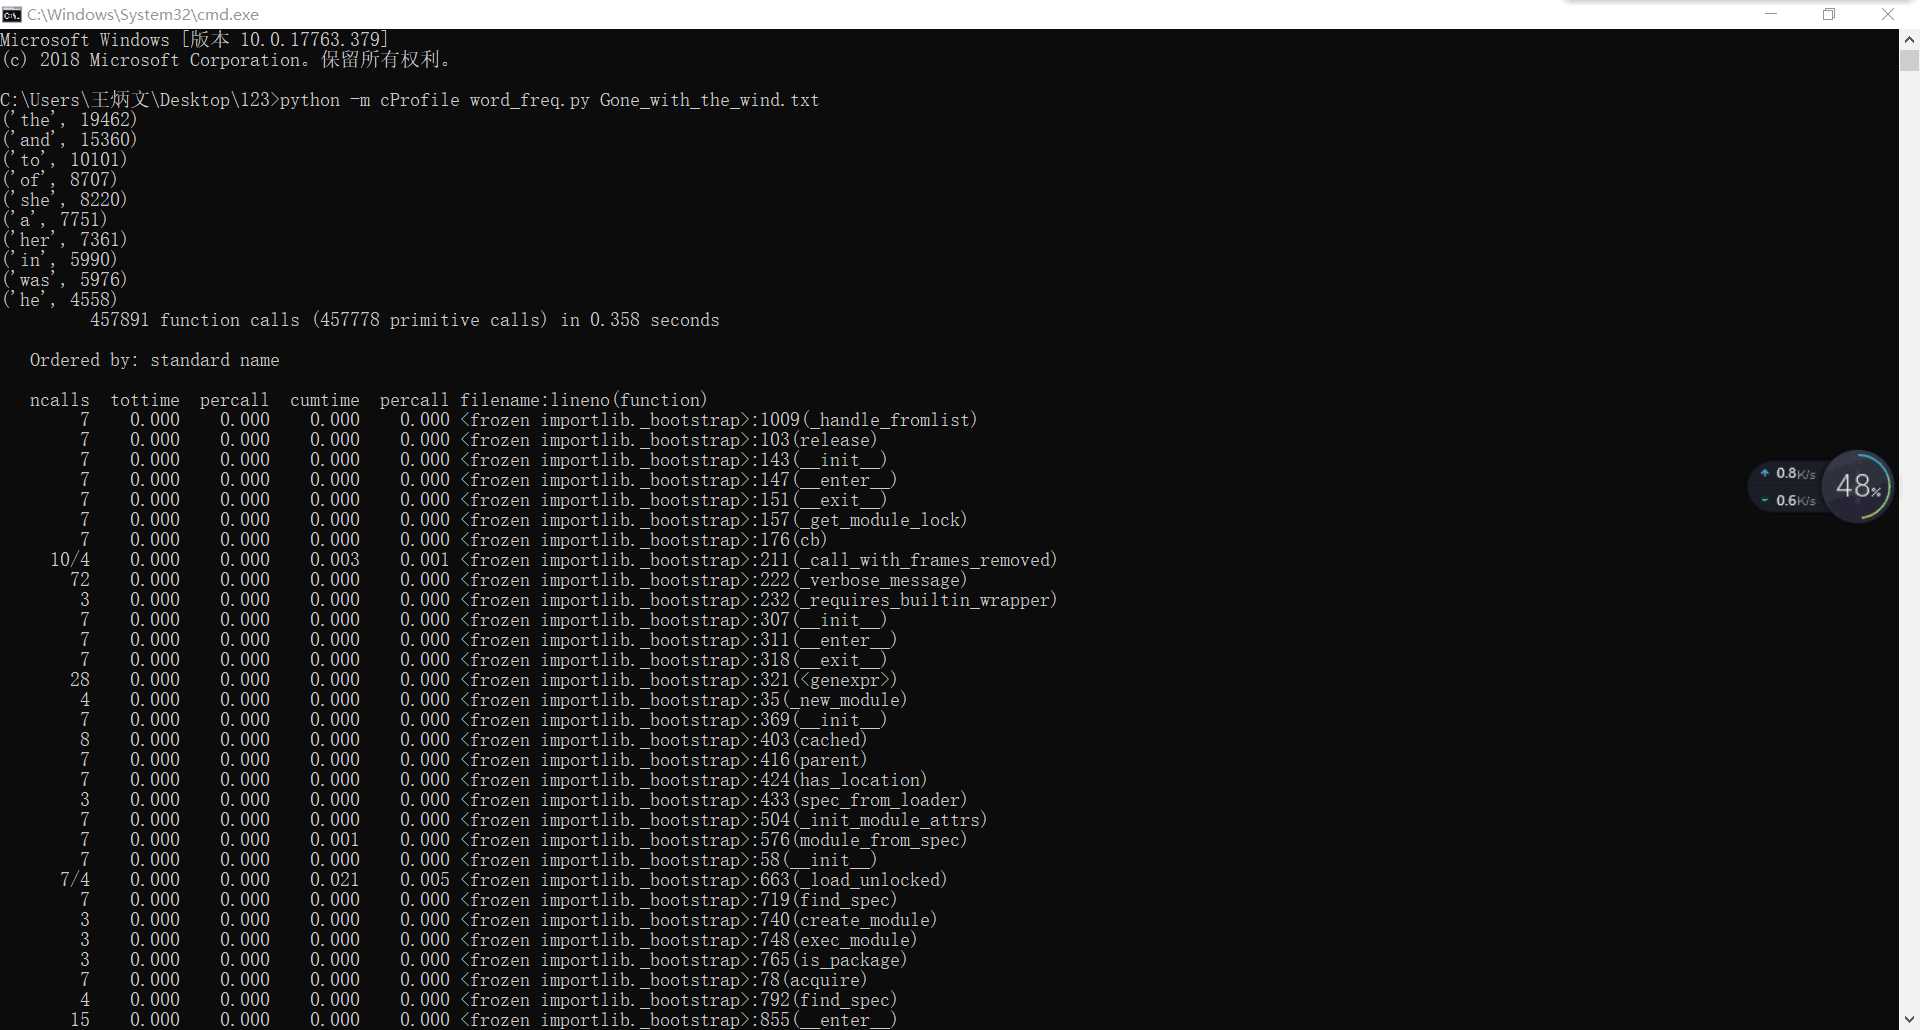The height and width of the screenshot is (1030, 1920).
Task: Click the 10/4 ncalls value
Action: pos(70,560)
